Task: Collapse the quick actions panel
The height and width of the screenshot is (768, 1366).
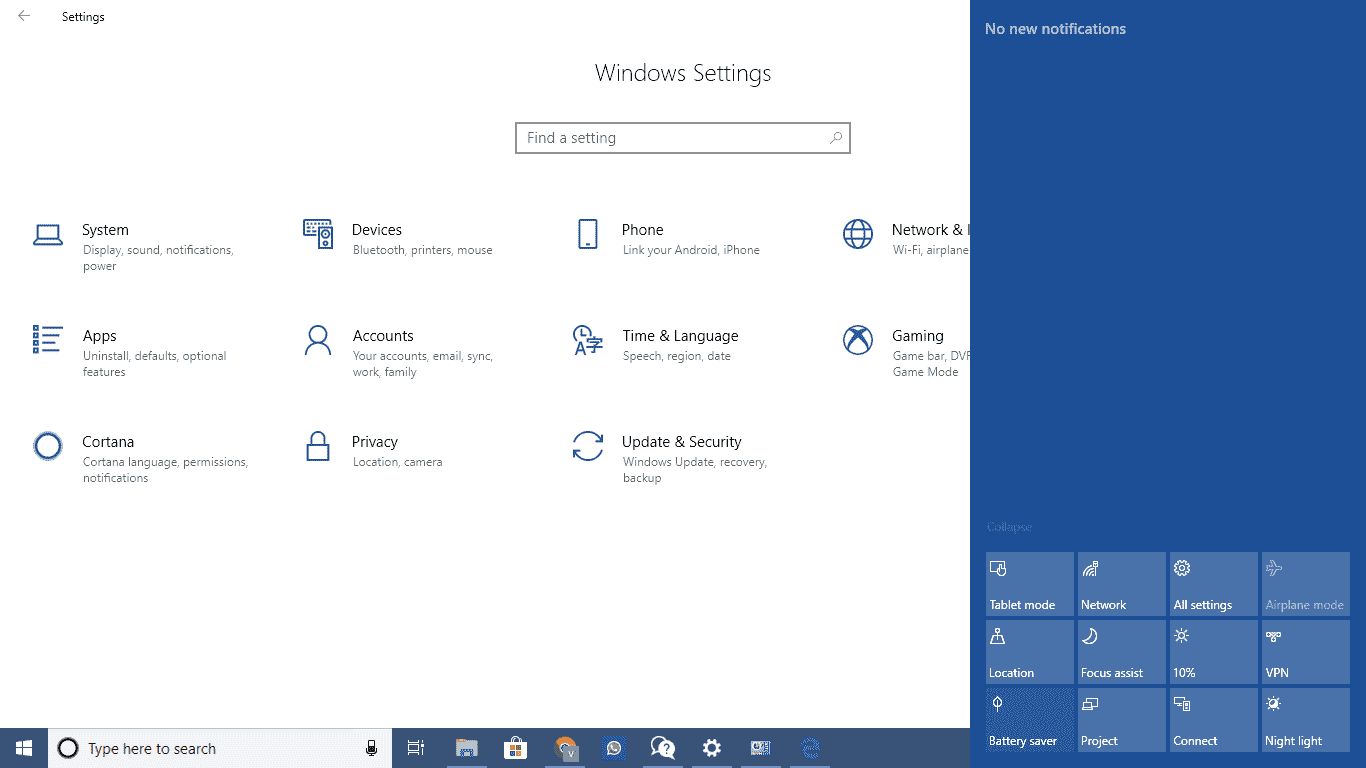Action: point(1009,527)
